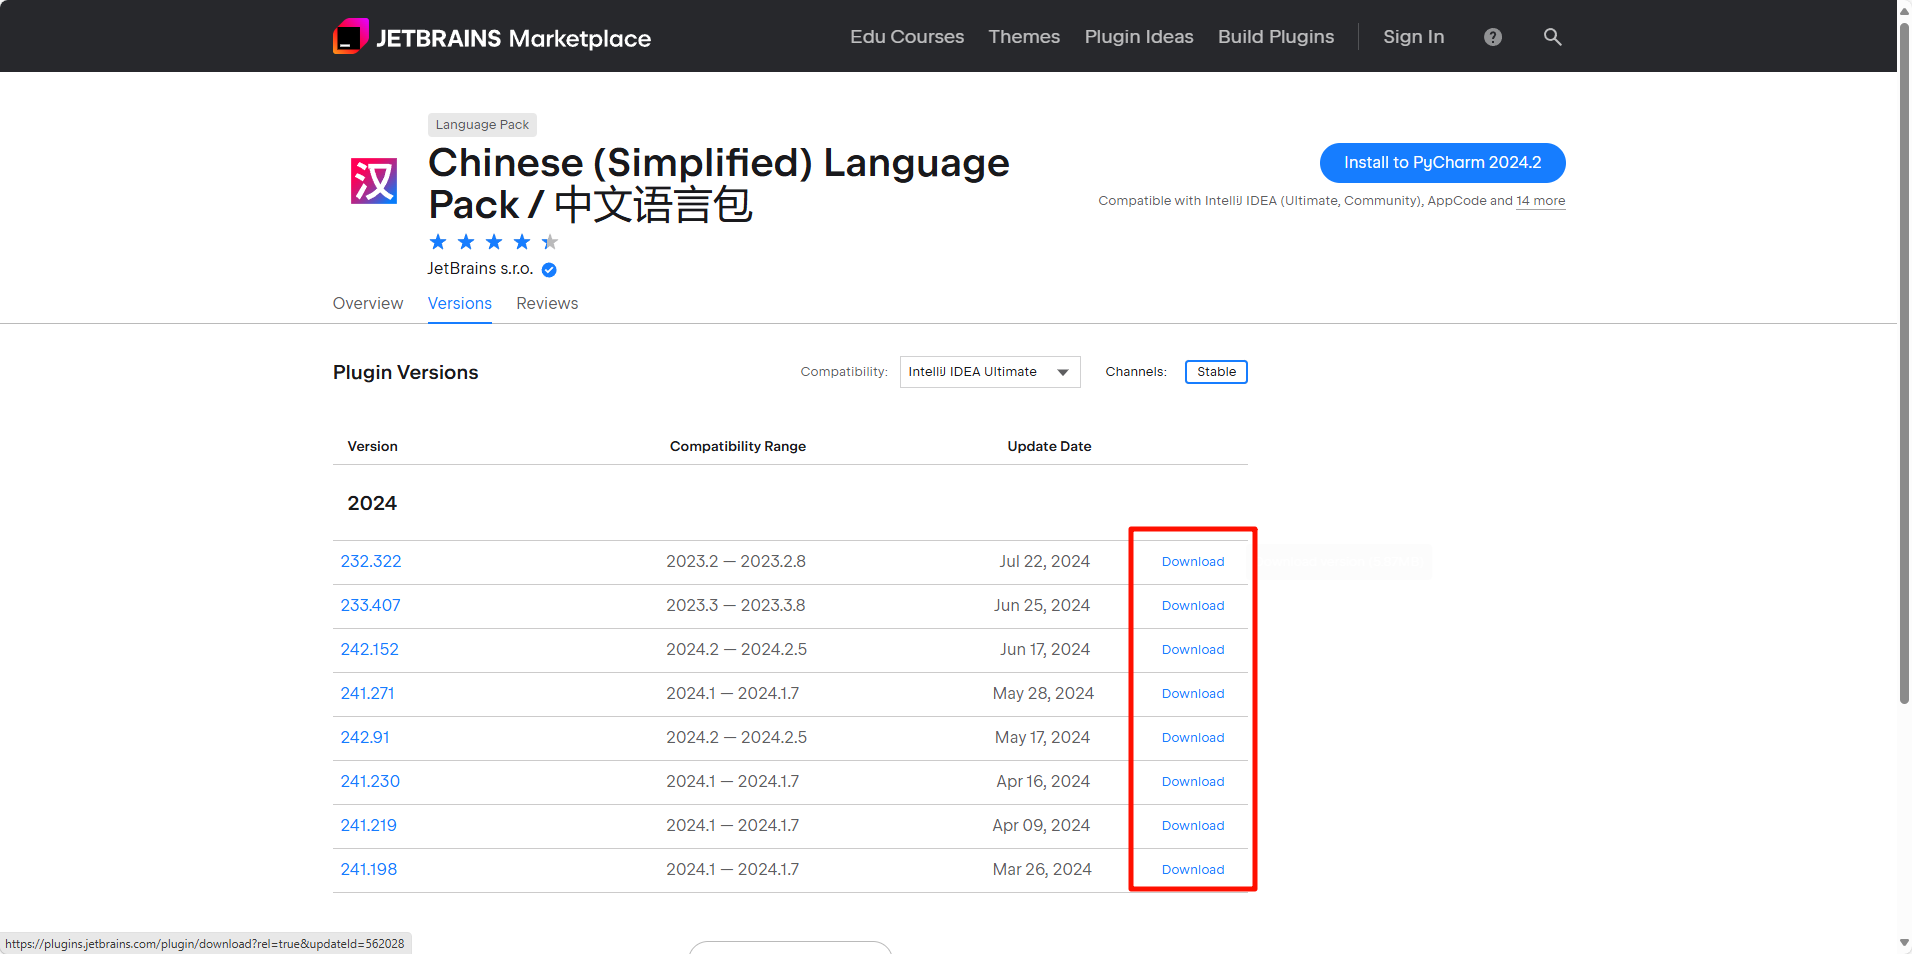This screenshot has height=954, width=1912.
Task: Click the Plugin Versions heading
Action: (x=405, y=373)
